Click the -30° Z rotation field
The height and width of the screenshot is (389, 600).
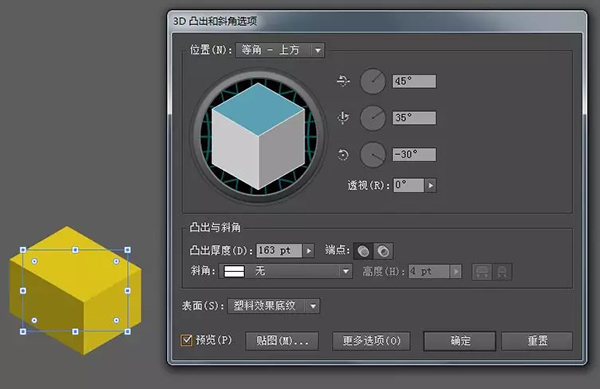[x=414, y=155]
